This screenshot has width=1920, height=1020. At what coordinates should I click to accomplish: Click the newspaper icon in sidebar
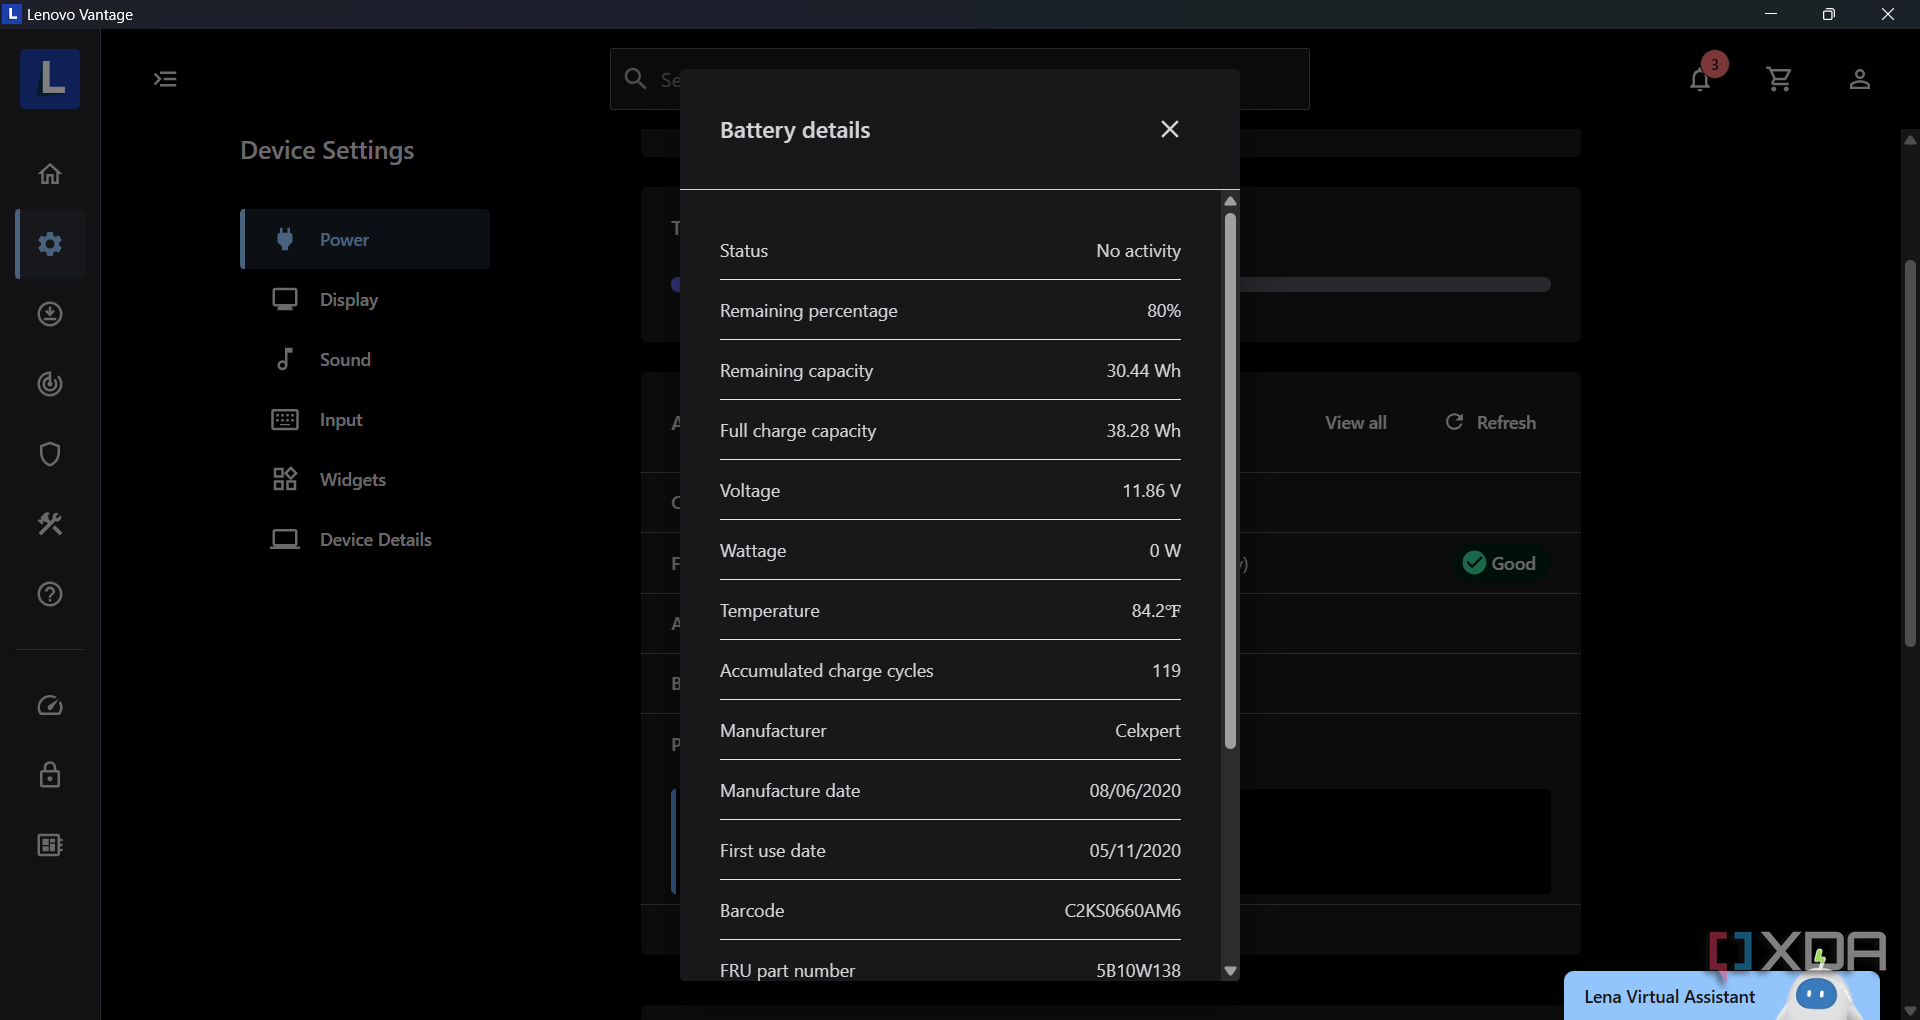click(50, 845)
